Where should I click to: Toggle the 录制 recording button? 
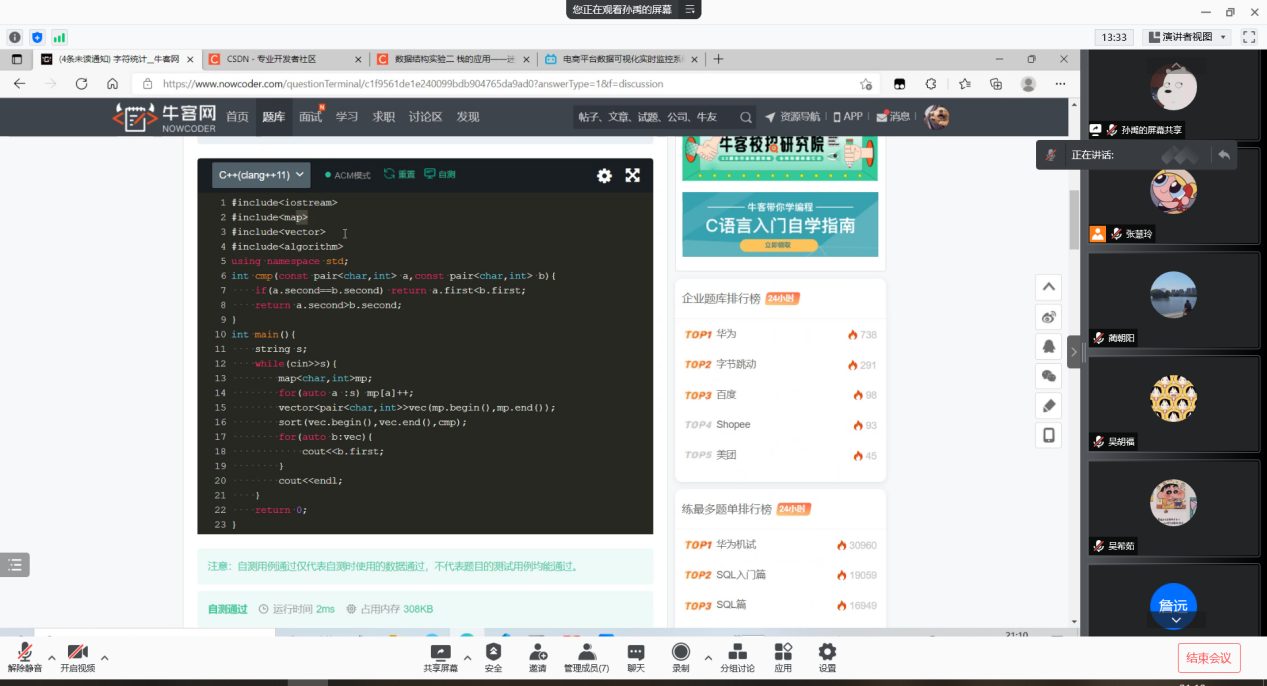click(680, 656)
